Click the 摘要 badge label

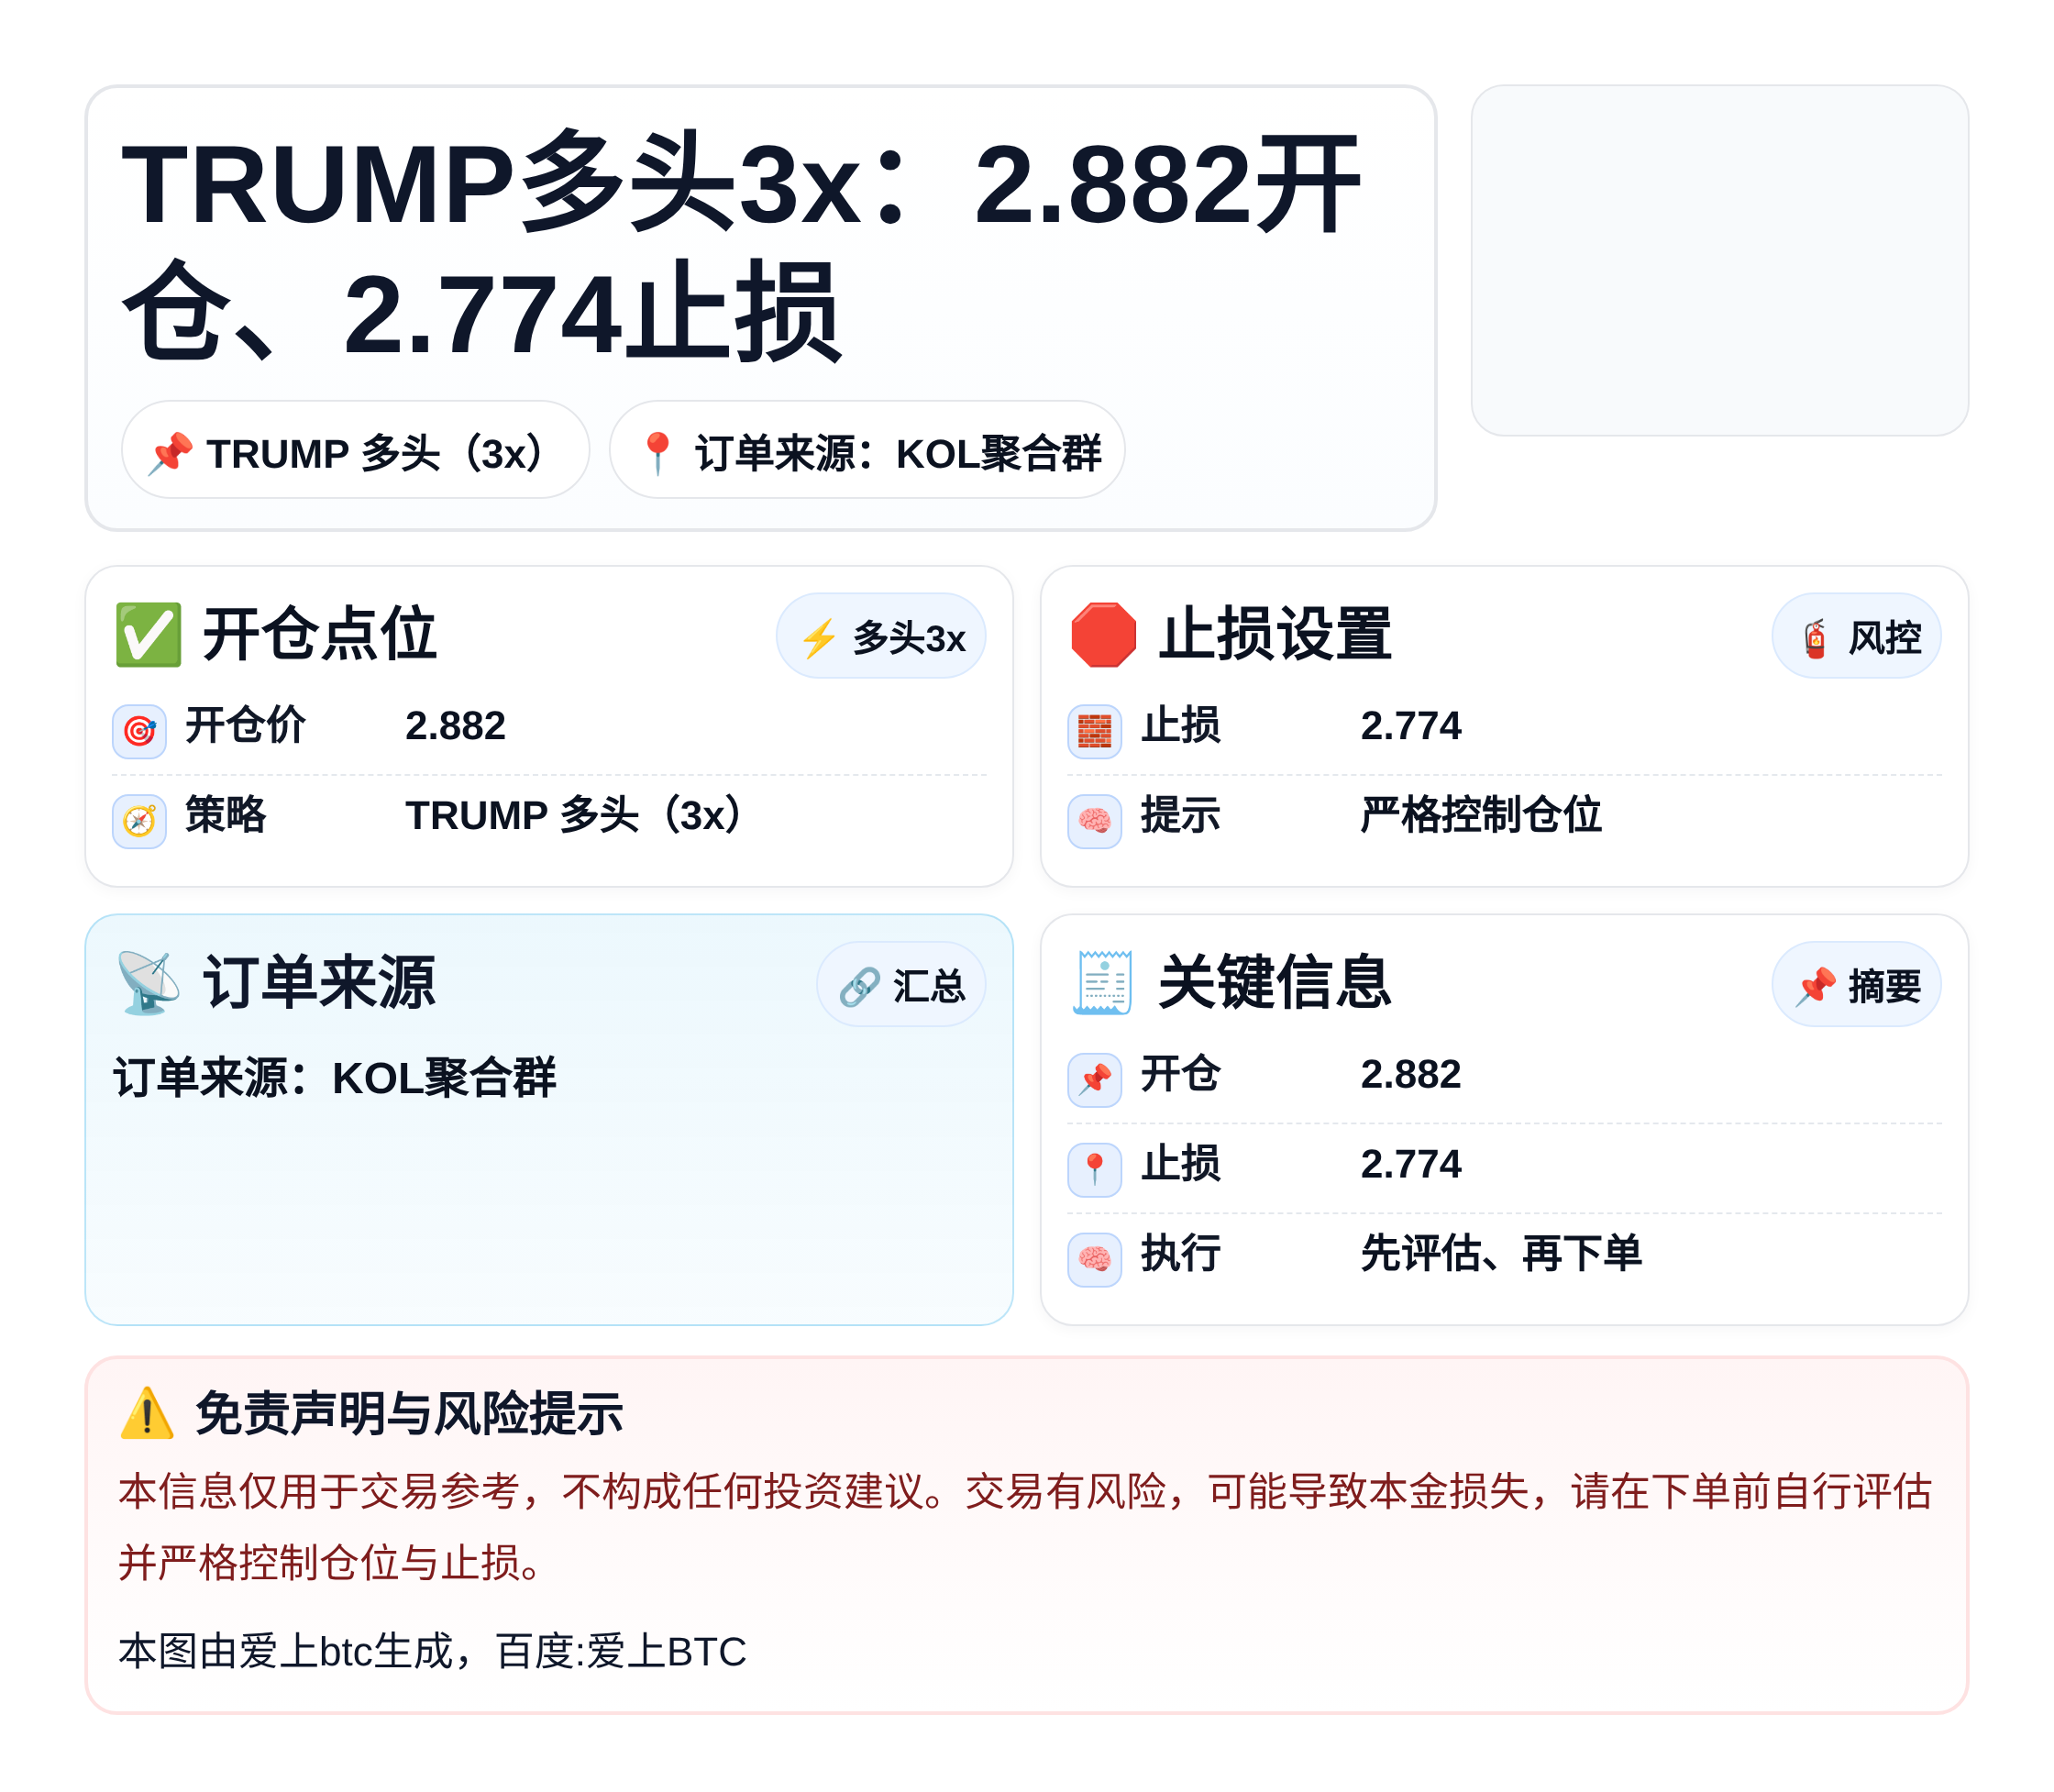pos(1885,987)
